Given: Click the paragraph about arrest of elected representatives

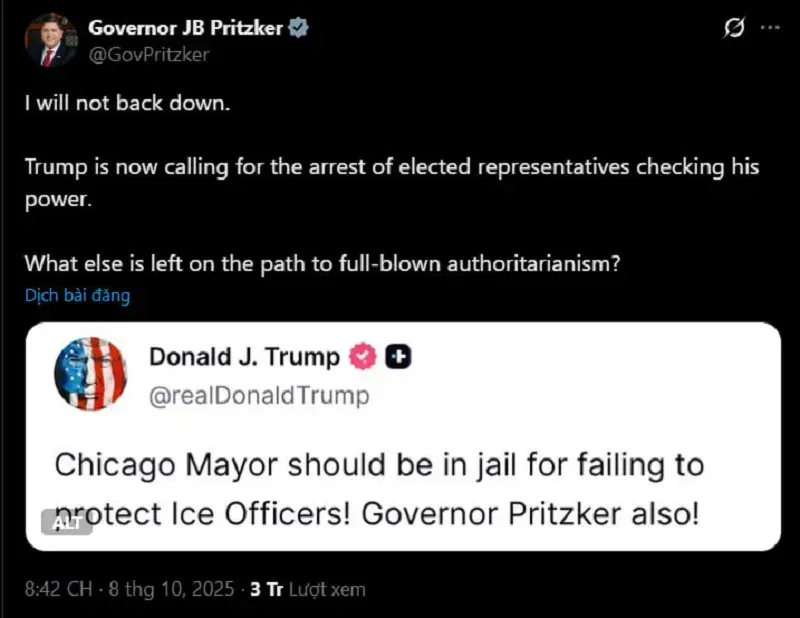Looking at the screenshot, I should coord(392,183).
